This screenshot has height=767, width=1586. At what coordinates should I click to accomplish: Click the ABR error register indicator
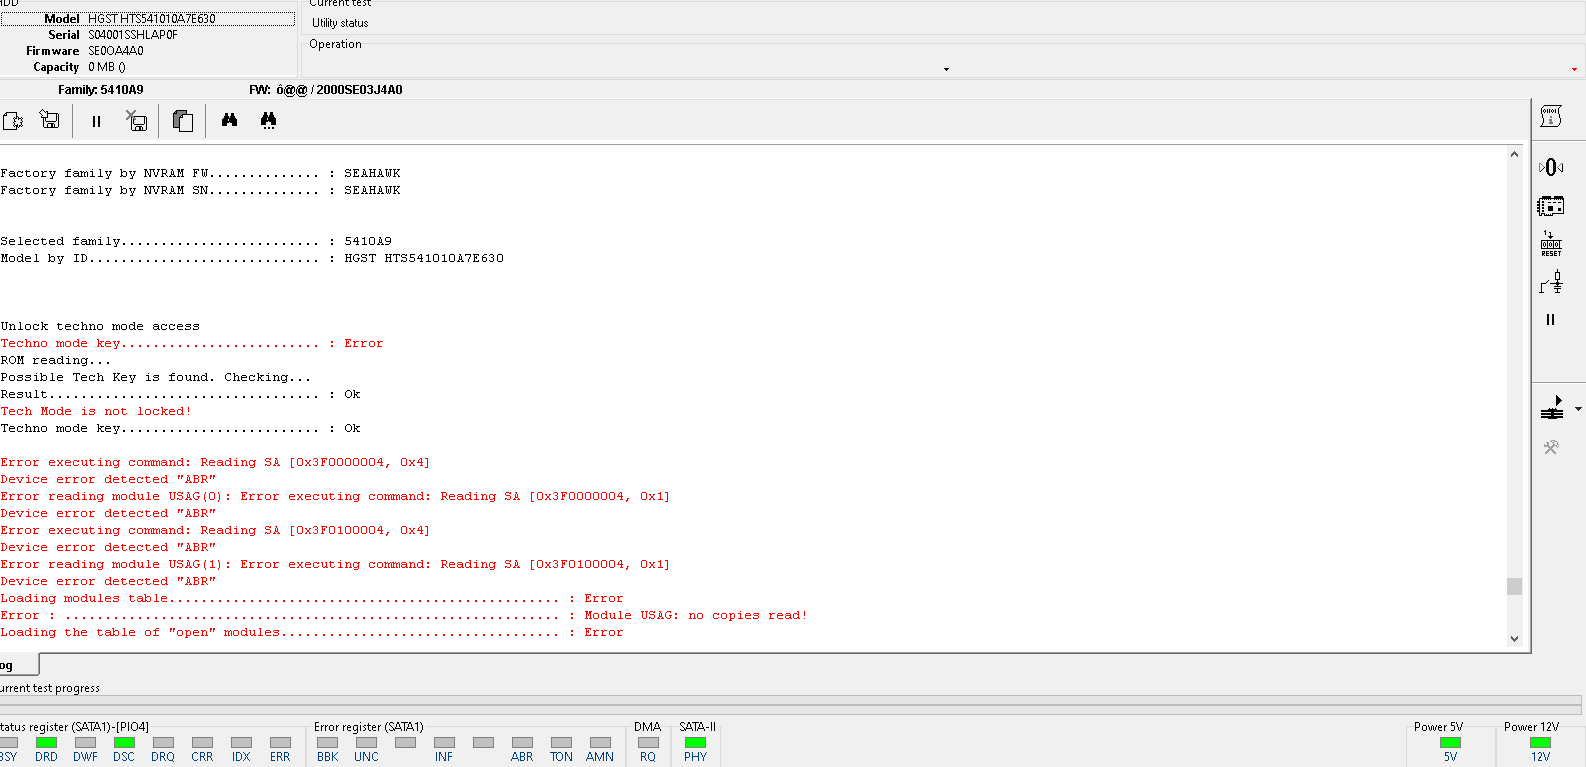522,742
